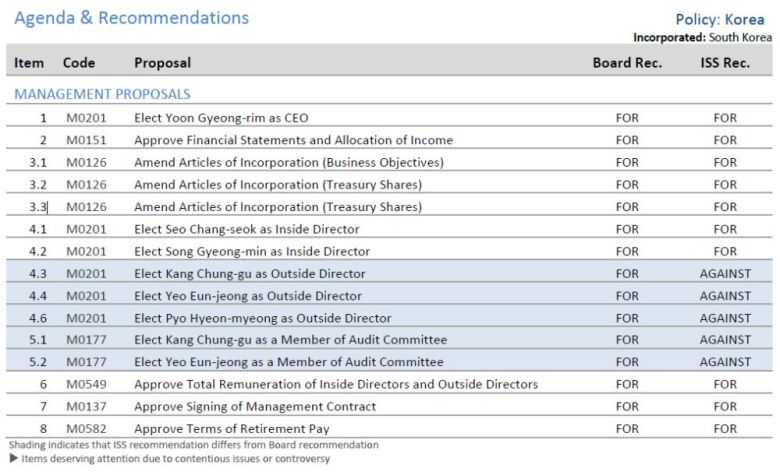
Task: Click the "Agenda & Recommendations" title
Action: (131, 18)
